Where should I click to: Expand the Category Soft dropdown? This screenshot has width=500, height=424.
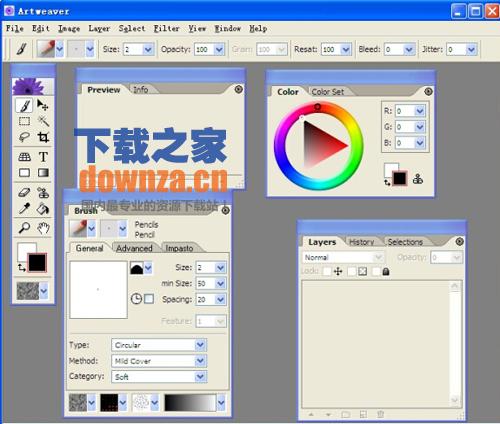(x=200, y=377)
